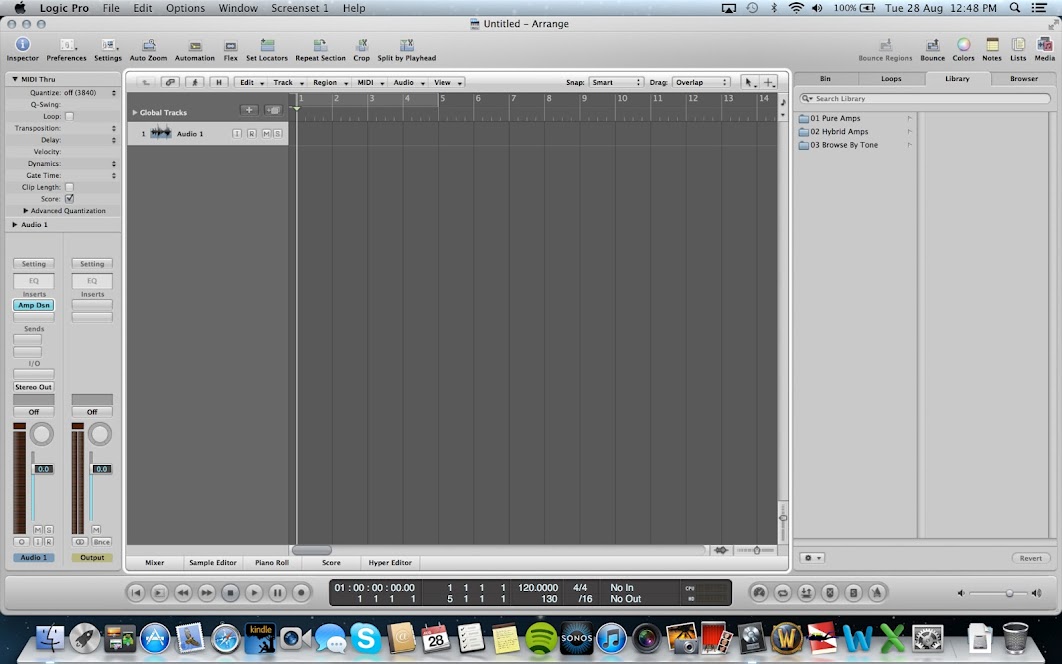Switch to the Loops tab
The width and height of the screenshot is (1062, 664).
click(891, 78)
